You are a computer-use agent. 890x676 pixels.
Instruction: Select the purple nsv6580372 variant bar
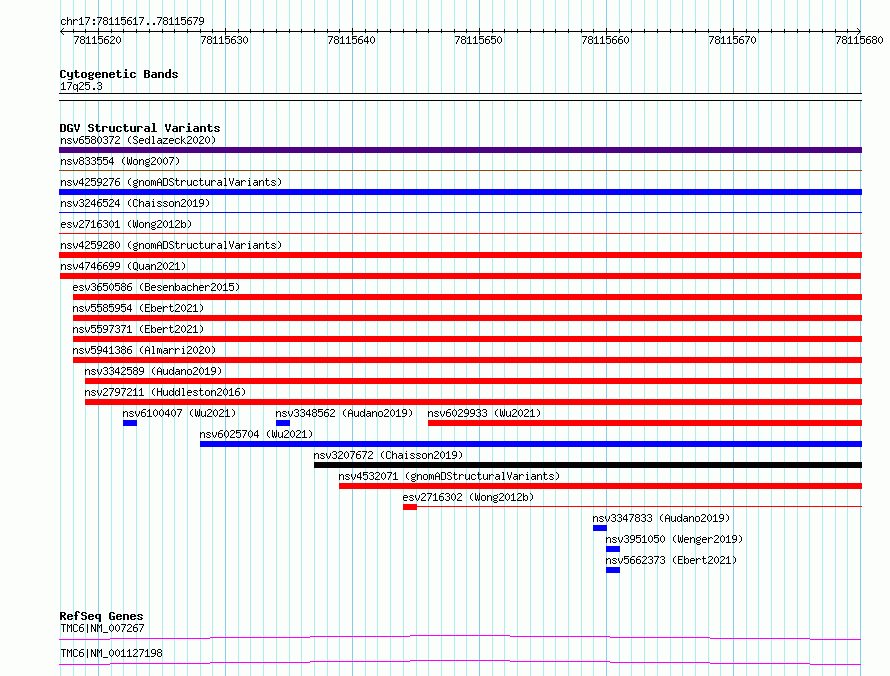click(x=460, y=150)
